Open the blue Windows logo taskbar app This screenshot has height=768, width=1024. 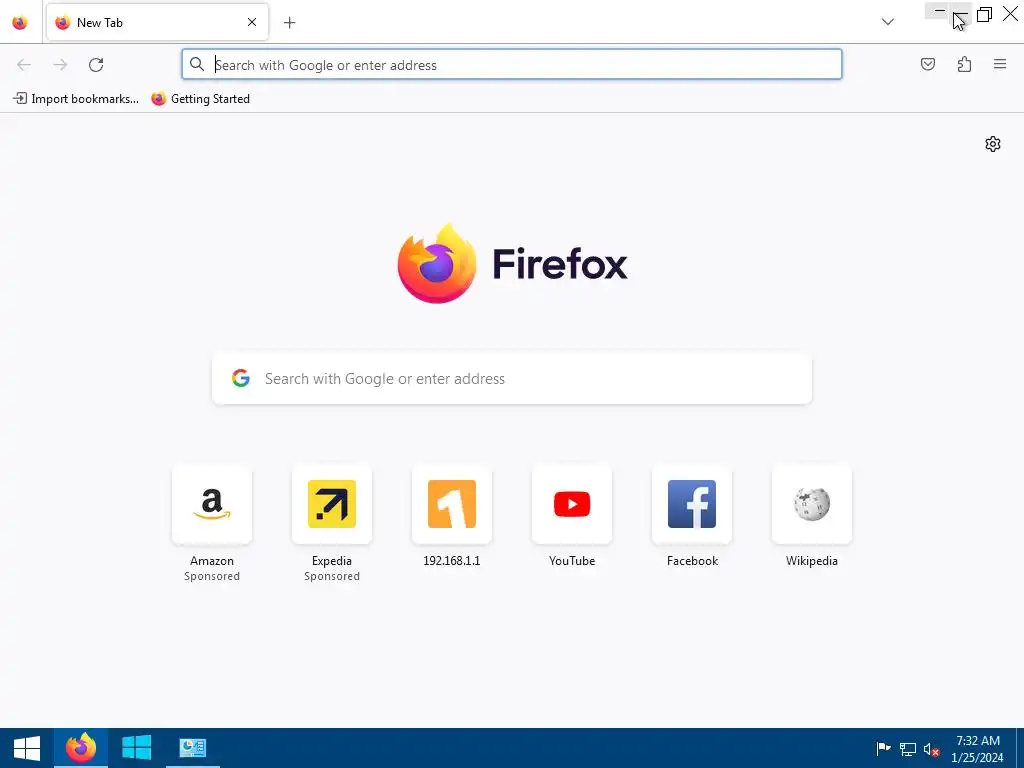(136, 748)
